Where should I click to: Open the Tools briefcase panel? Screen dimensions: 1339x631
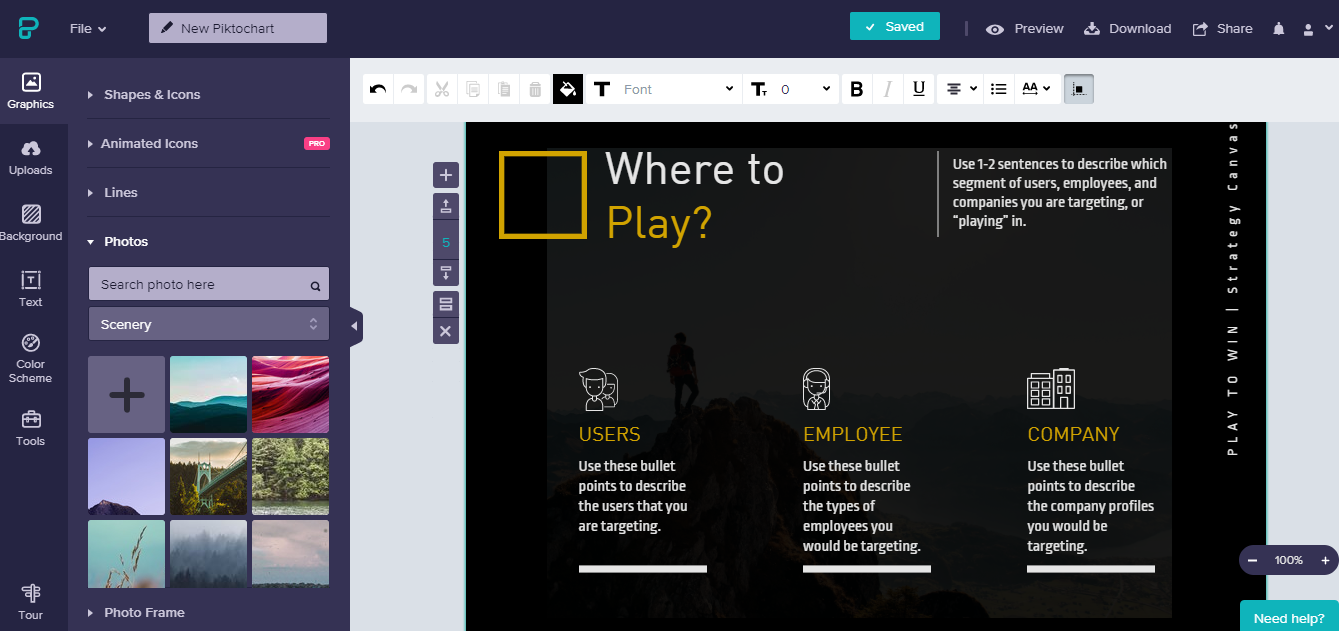coord(31,427)
